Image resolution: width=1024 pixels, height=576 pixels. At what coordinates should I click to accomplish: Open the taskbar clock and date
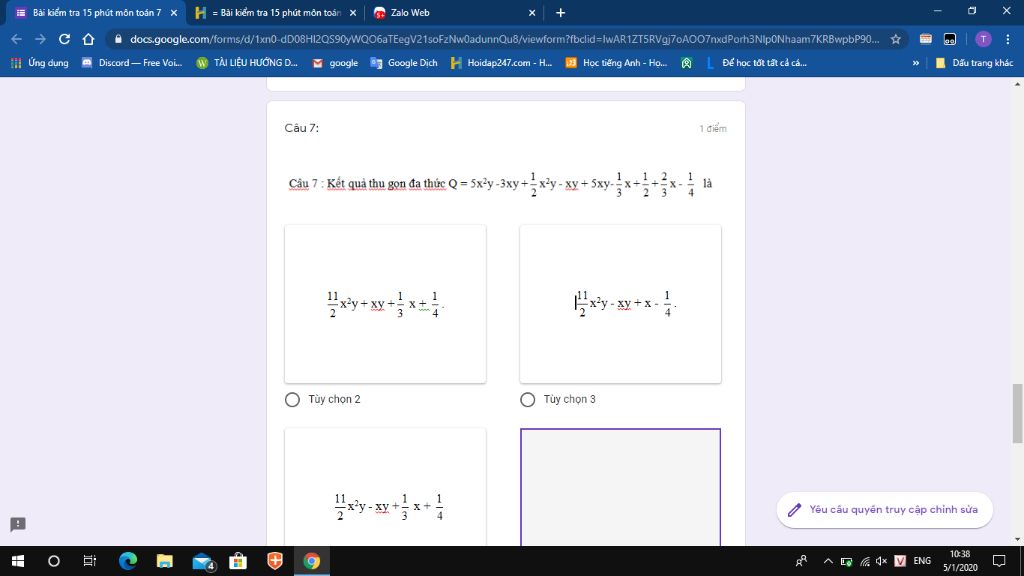[960, 561]
